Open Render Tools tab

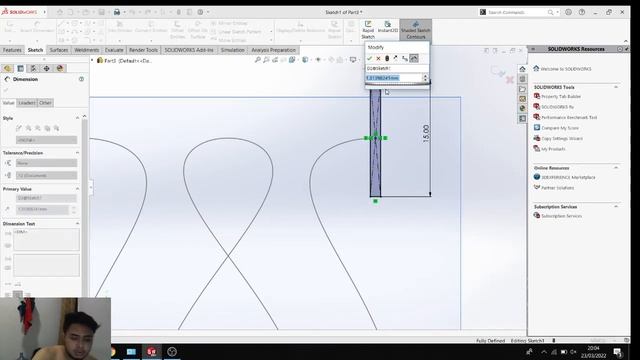(x=143, y=50)
